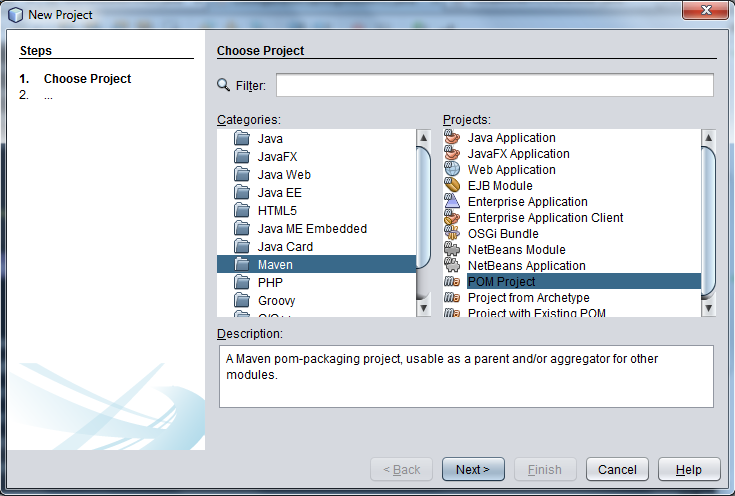This screenshot has height=496, width=735.
Task: Select the HTML5 category
Action: click(x=277, y=211)
